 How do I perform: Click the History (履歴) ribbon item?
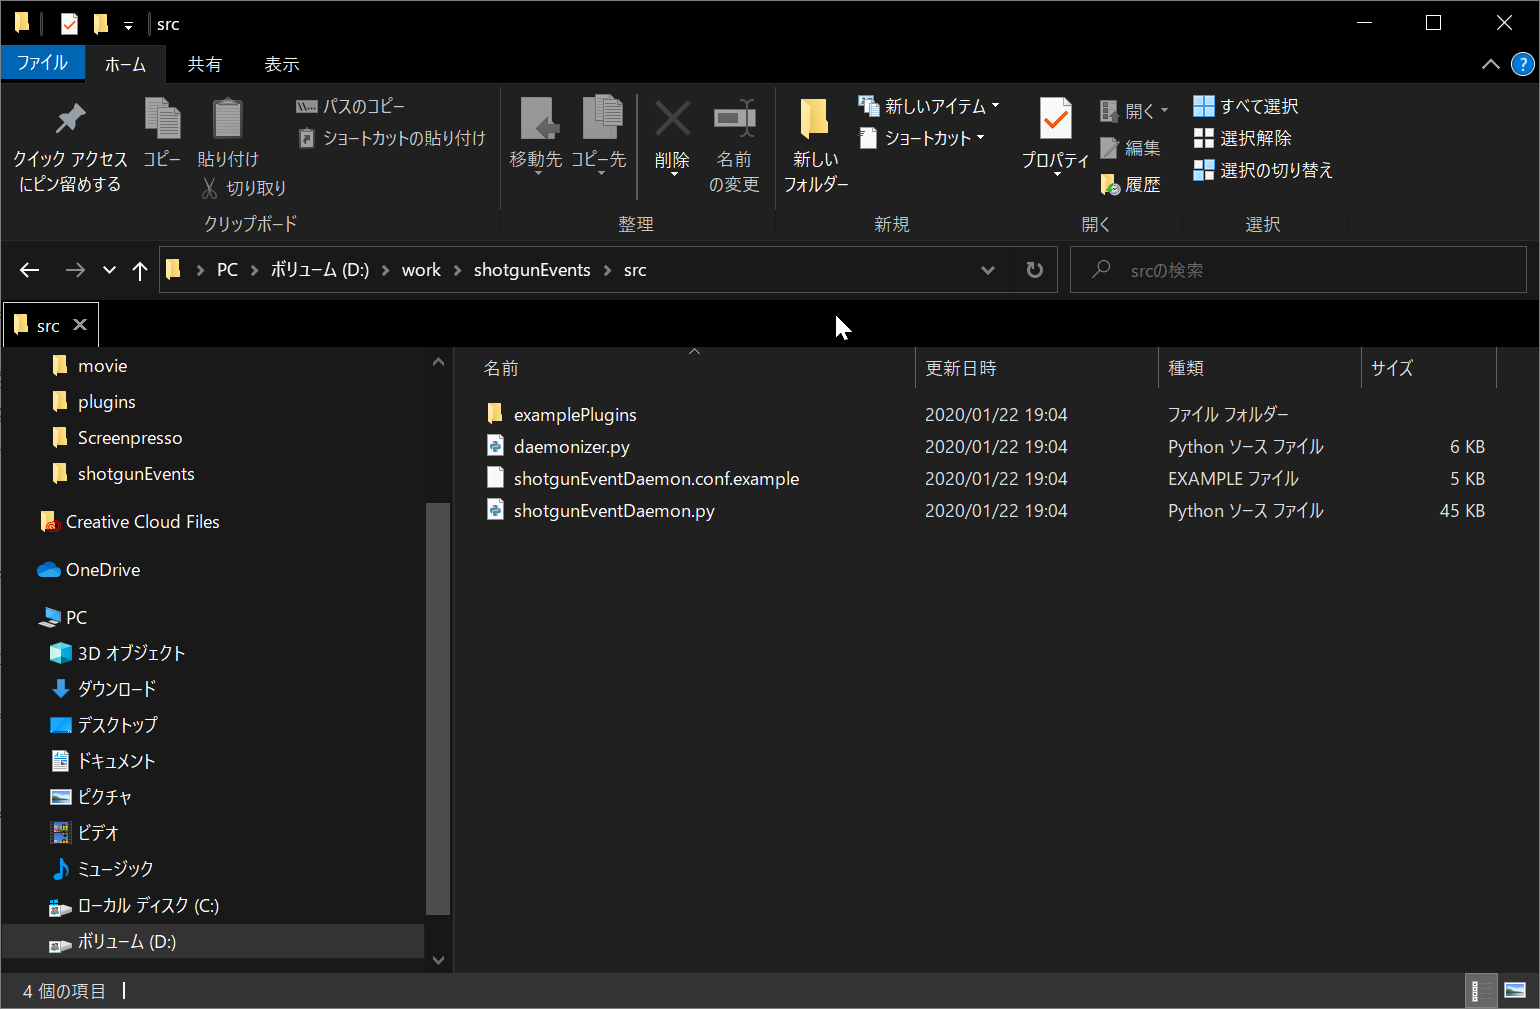(1130, 185)
